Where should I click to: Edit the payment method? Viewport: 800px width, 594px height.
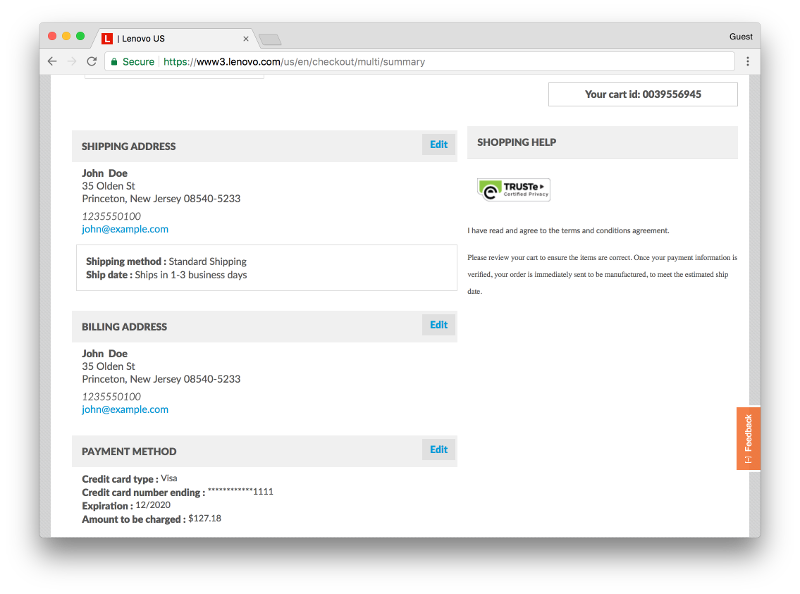point(439,449)
